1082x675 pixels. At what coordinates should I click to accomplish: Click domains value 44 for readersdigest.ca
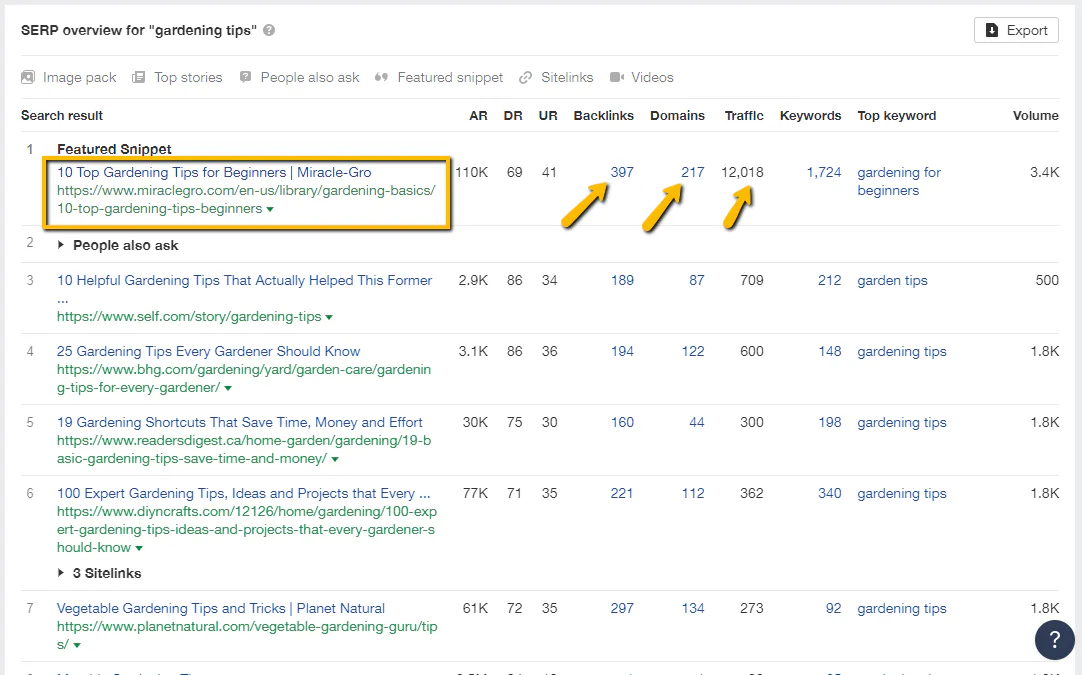click(x=697, y=422)
